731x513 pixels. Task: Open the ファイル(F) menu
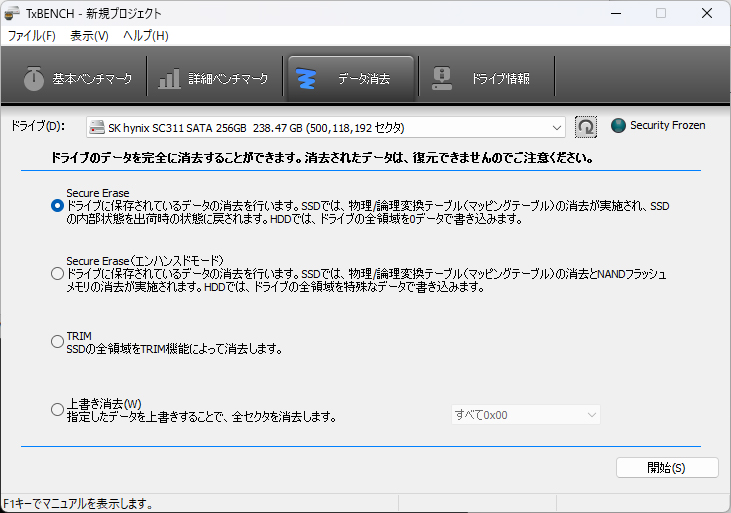click(x=31, y=36)
